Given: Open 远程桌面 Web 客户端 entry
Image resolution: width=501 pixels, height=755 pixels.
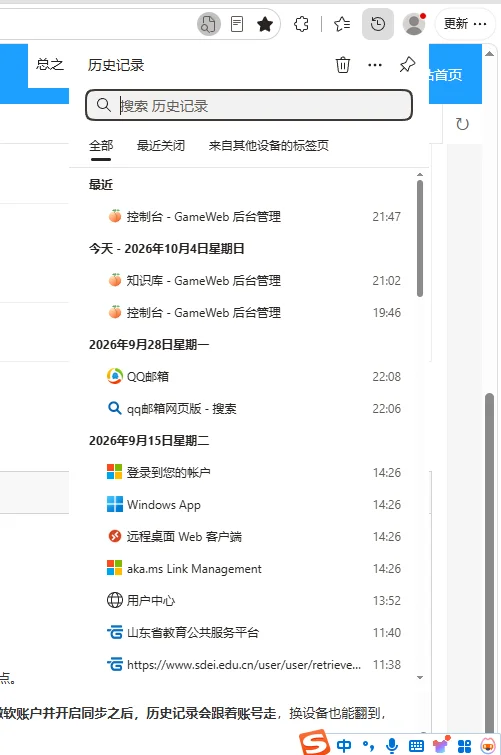Looking at the screenshot, I should tap(249, 536).
